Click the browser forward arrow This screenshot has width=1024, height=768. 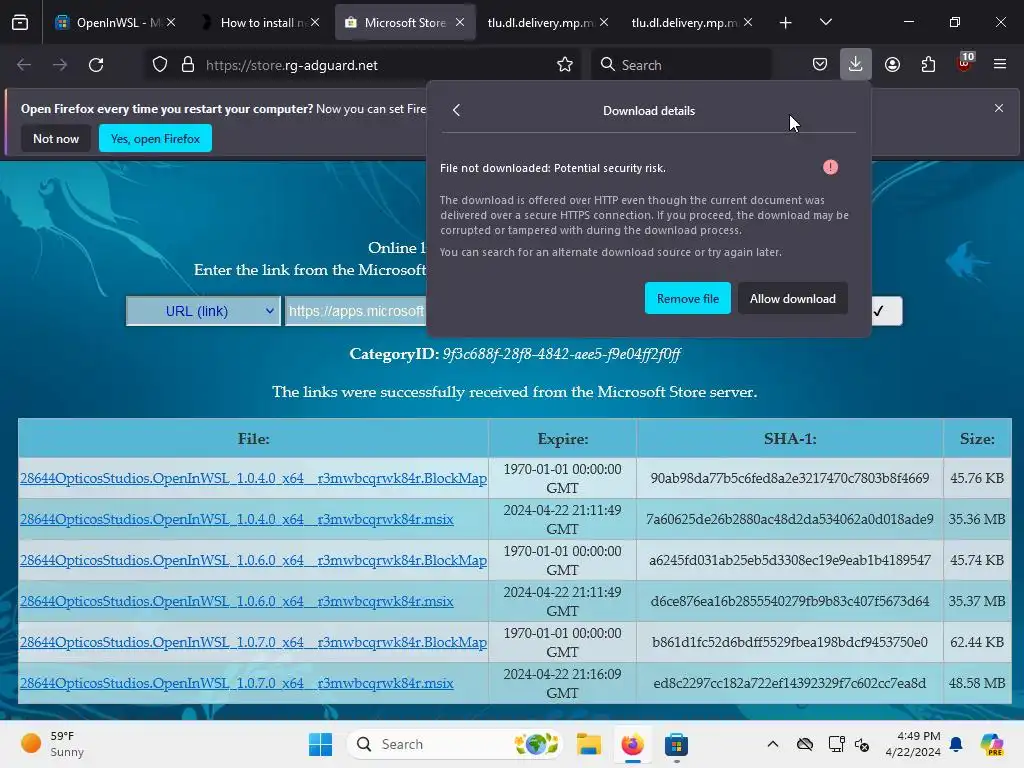click(60, 65)
